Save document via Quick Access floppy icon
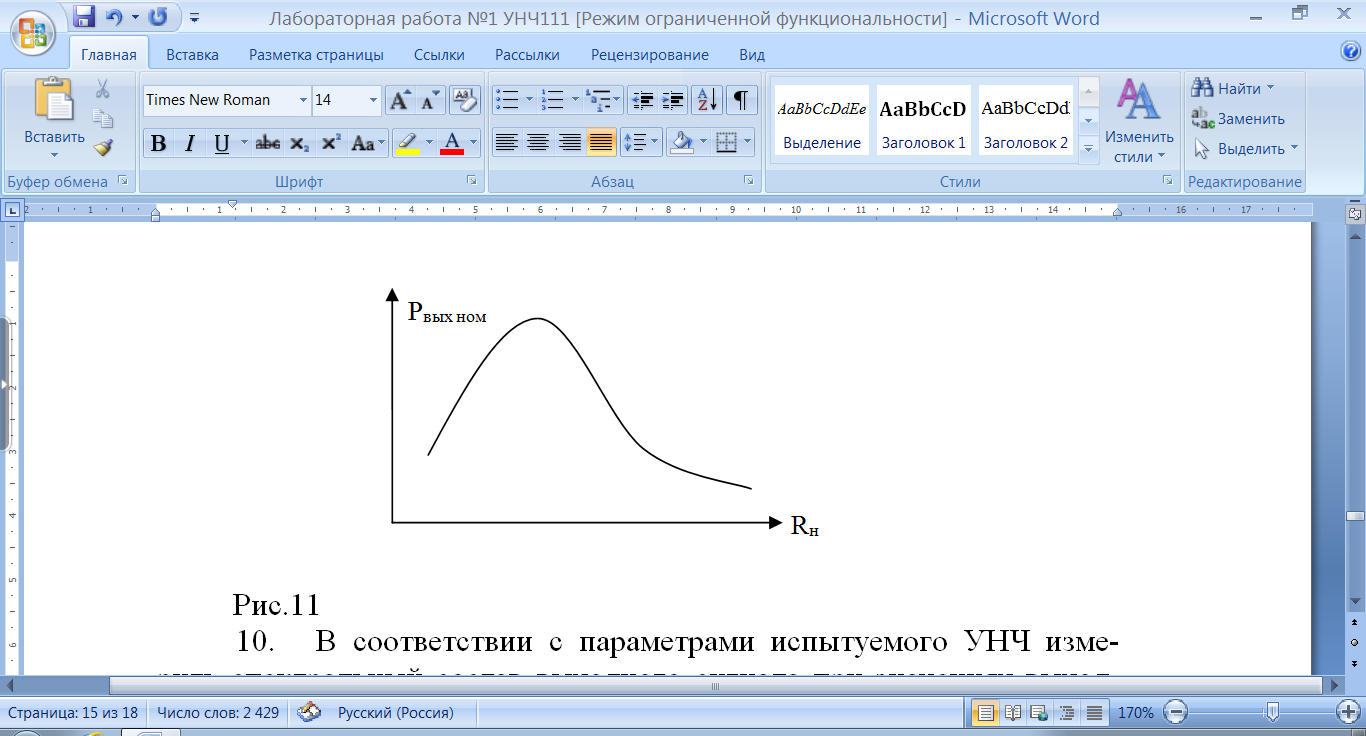The width and height of the screenshot is (1366, 736). [85, 17]
